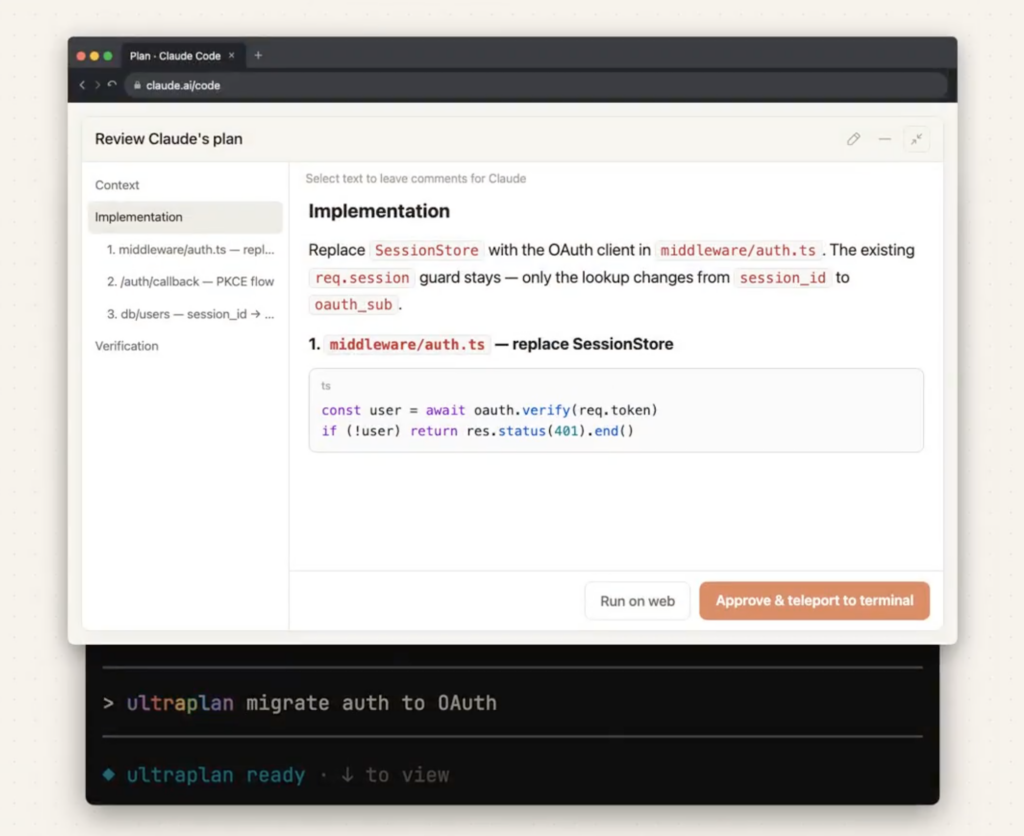
Task: Click the collapse arrows icon in plan header
Action: [x=916, y=139]
